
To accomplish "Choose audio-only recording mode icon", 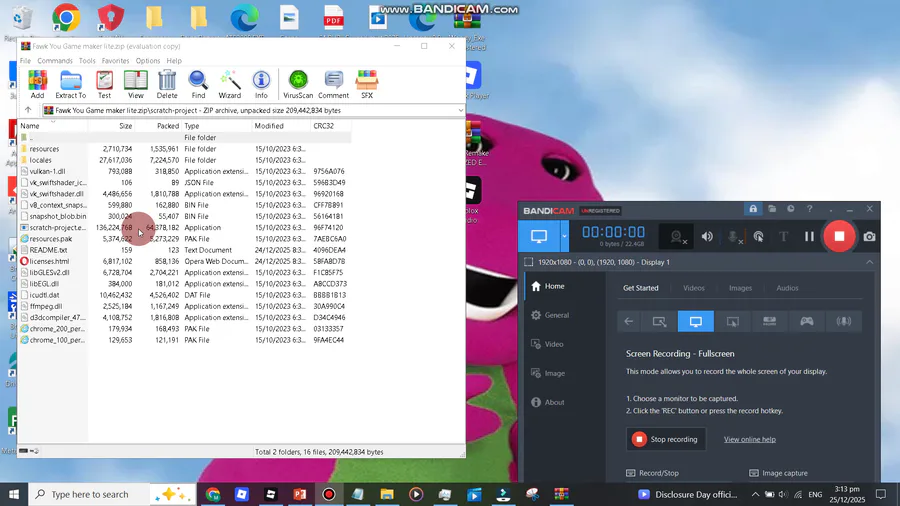I will coord(843,321).
